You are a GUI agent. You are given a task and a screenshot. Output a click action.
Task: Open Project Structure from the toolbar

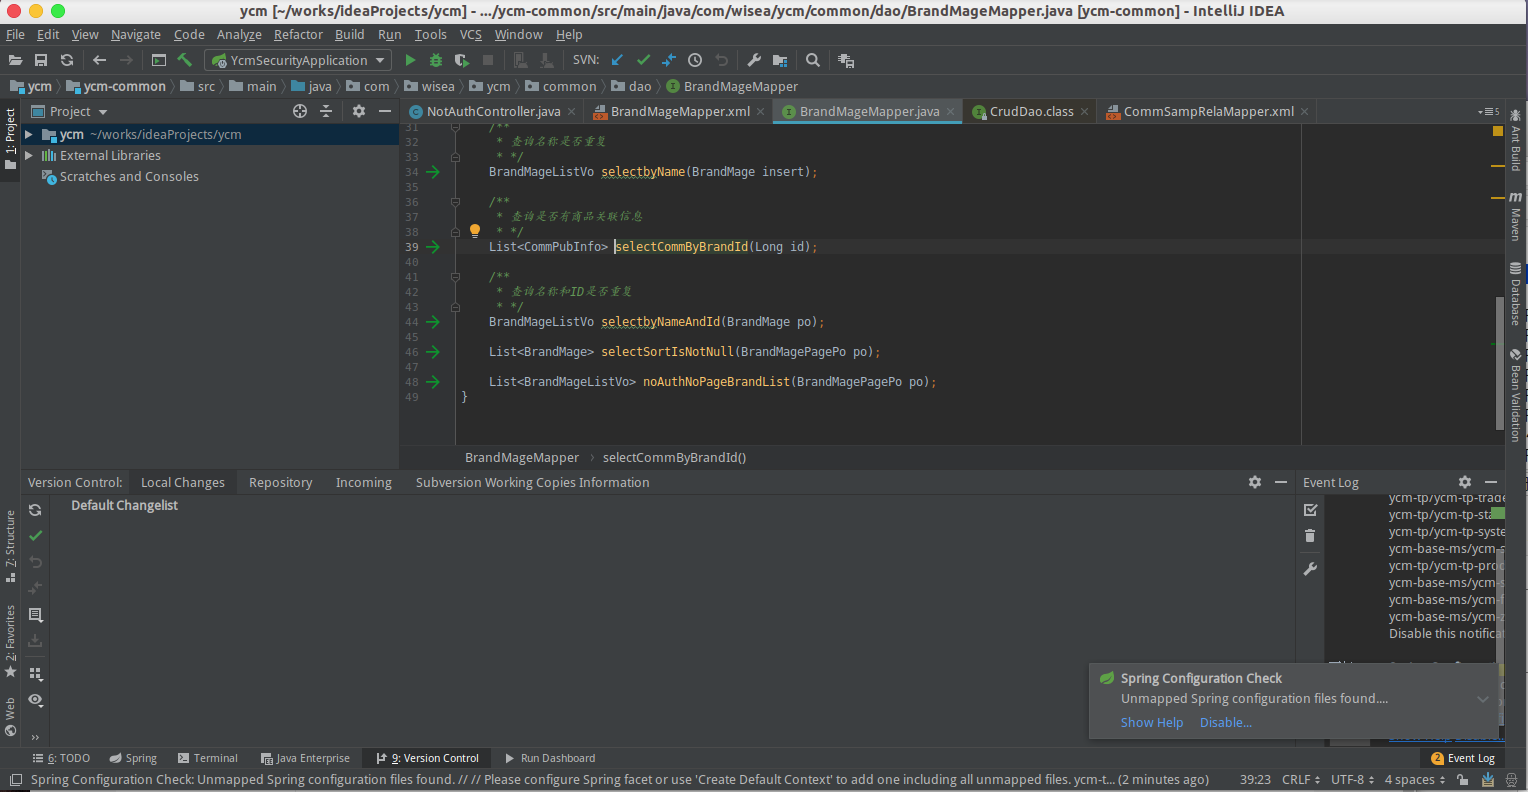coord(779,60)
